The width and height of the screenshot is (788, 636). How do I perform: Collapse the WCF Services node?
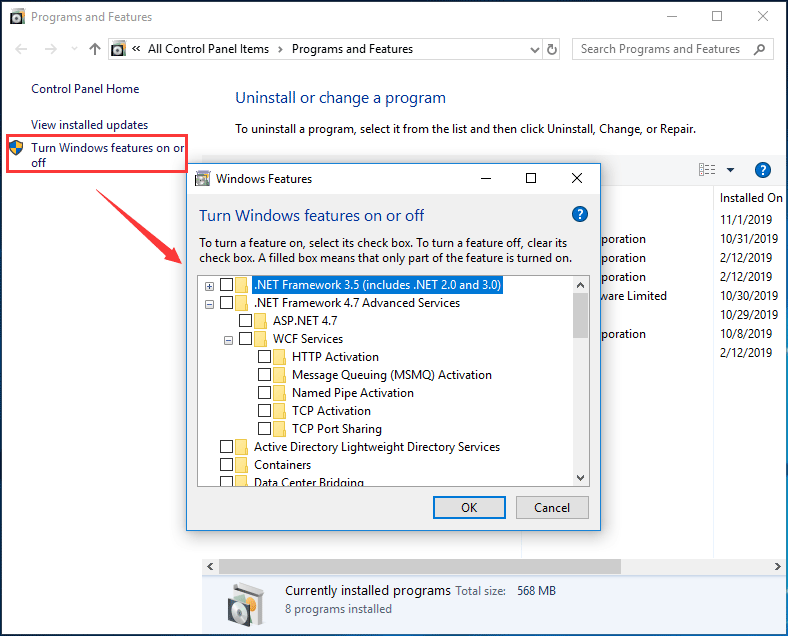[x=228, y=341]
